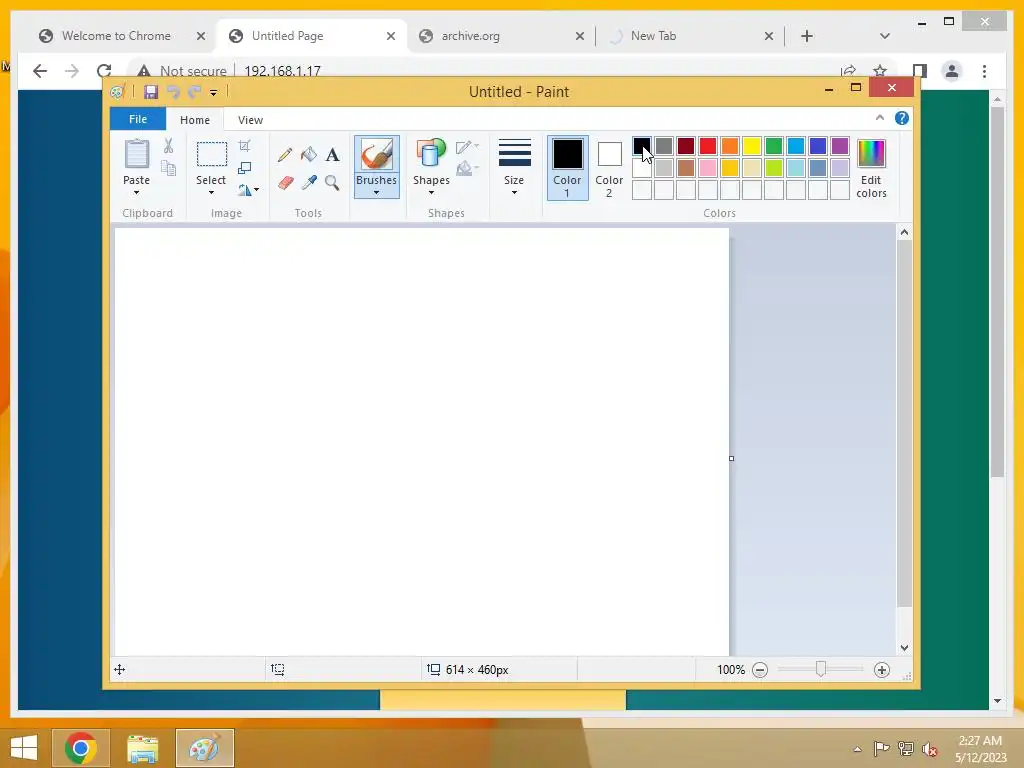This screenshot has height=768, width=1024.
Task: Activate Color 2 button
Action: click(x=609, y=168)
